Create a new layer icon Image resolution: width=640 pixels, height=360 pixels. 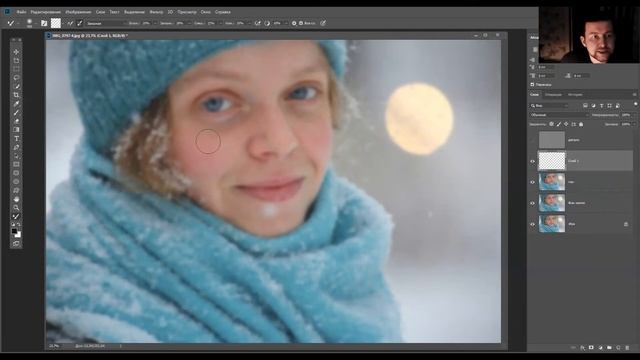(x=618, y=348)
